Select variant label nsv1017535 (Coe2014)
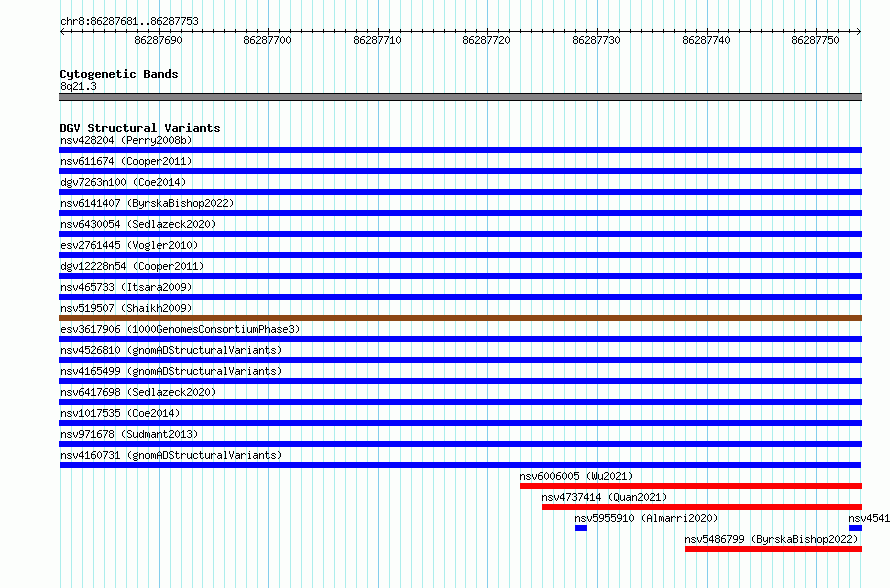Image resolution: width=890 pixels, height=588 pixels. point(120,413)
